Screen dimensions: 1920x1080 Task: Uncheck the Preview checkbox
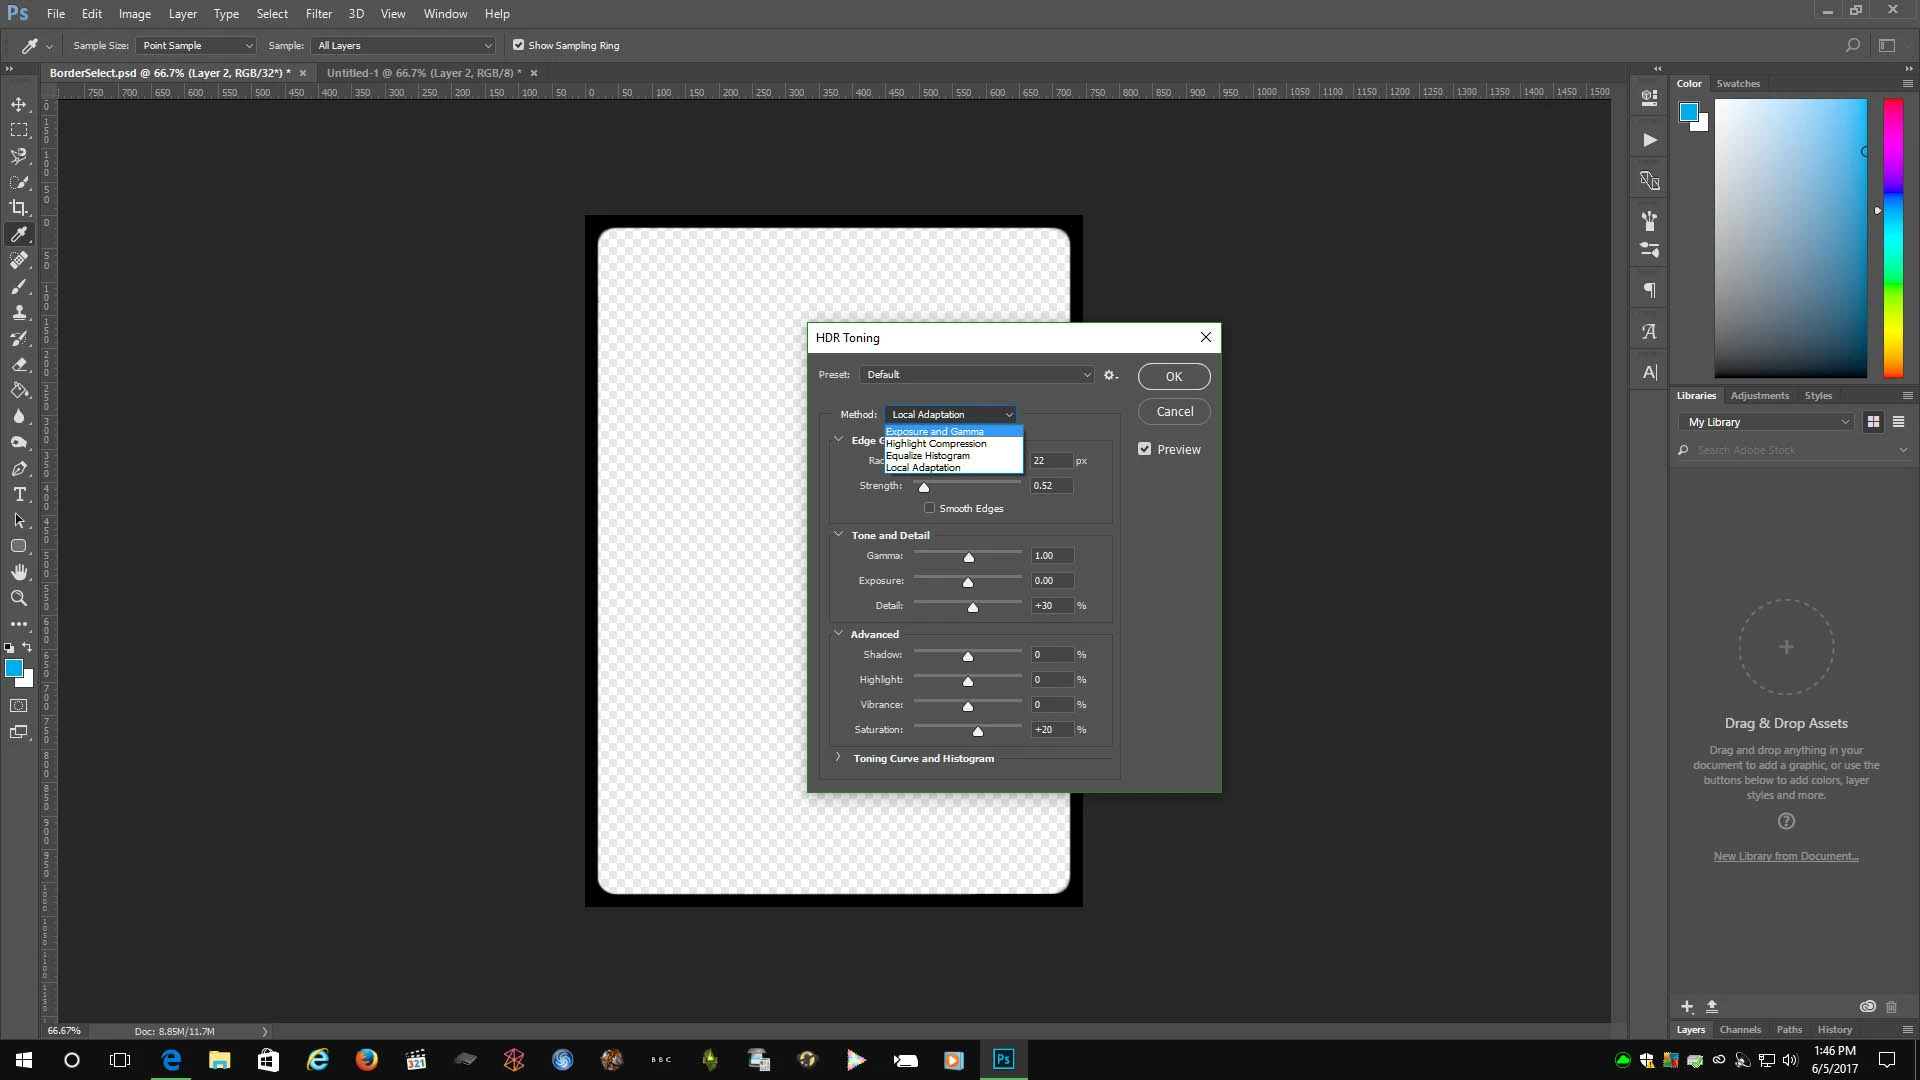1145,449
